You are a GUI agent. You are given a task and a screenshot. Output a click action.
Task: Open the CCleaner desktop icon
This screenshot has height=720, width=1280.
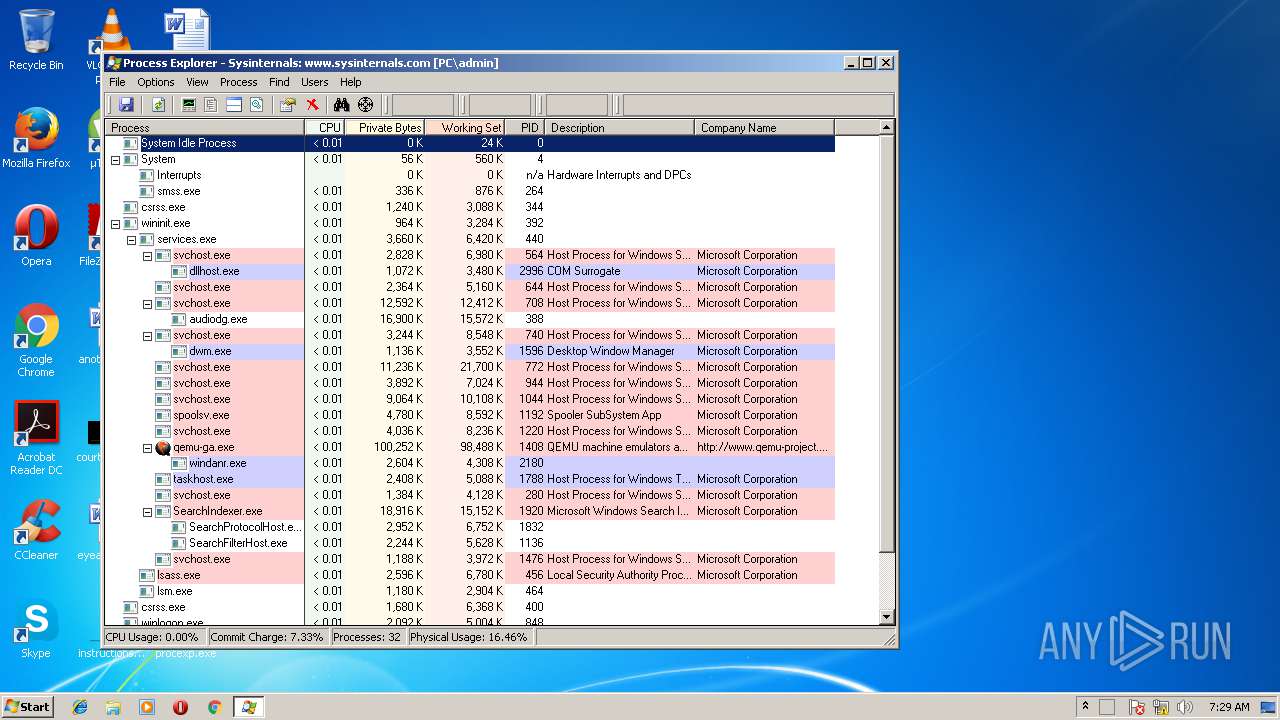point(36,530)
